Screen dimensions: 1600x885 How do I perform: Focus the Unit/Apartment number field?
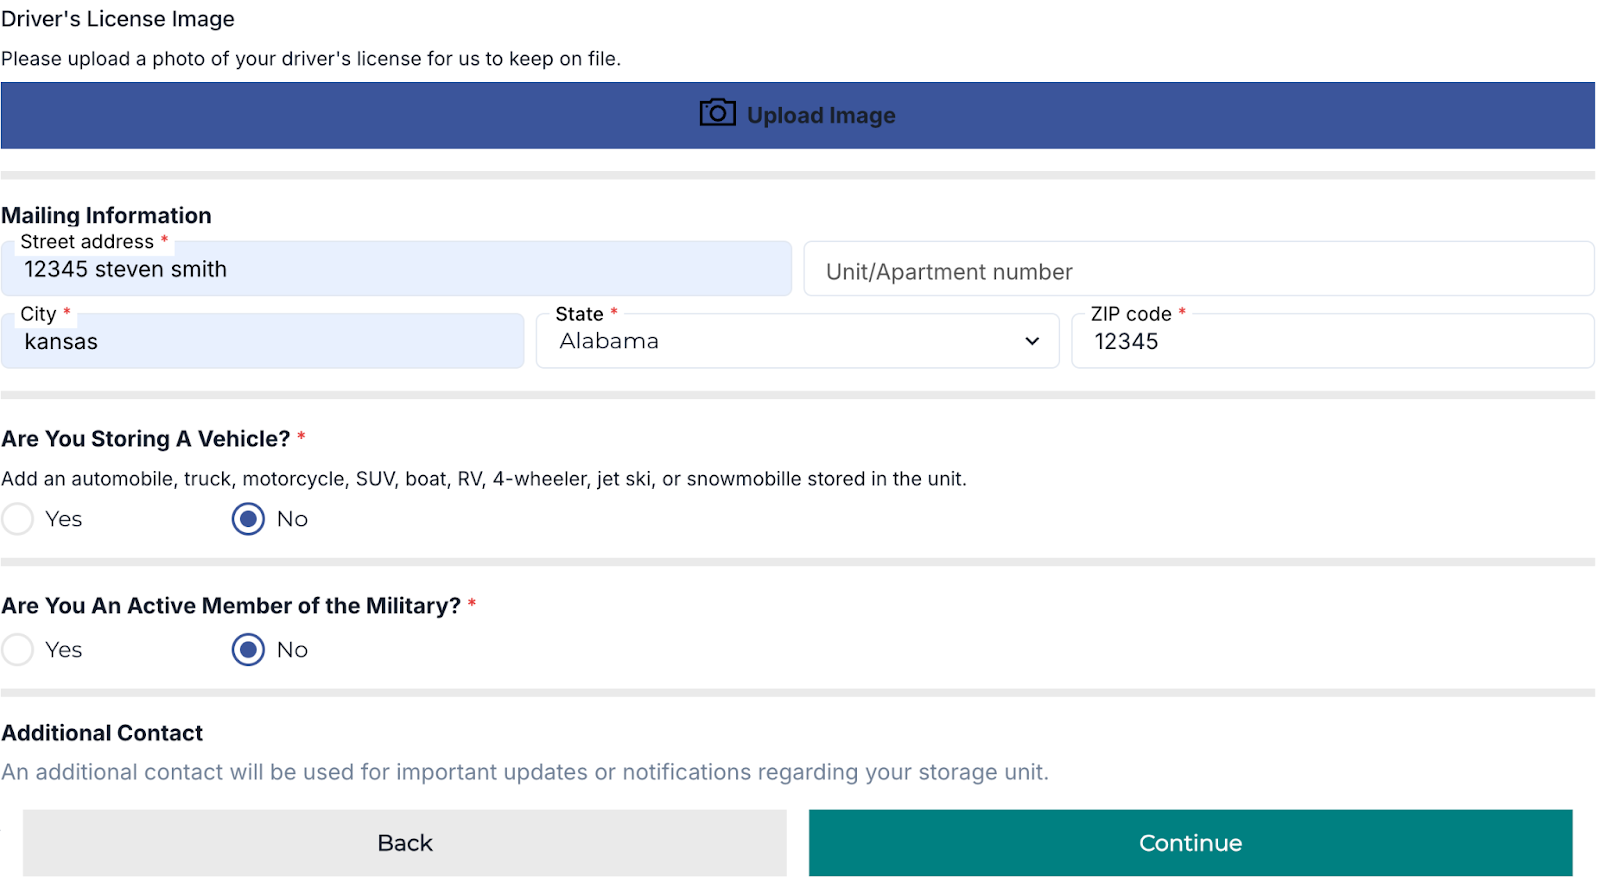coord(1198,271)
